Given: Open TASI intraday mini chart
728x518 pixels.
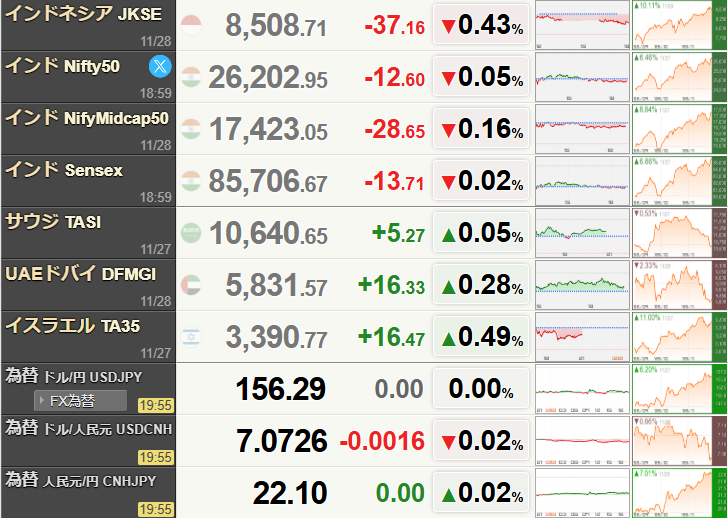Looking at the screenshot, I should [582, 233].
